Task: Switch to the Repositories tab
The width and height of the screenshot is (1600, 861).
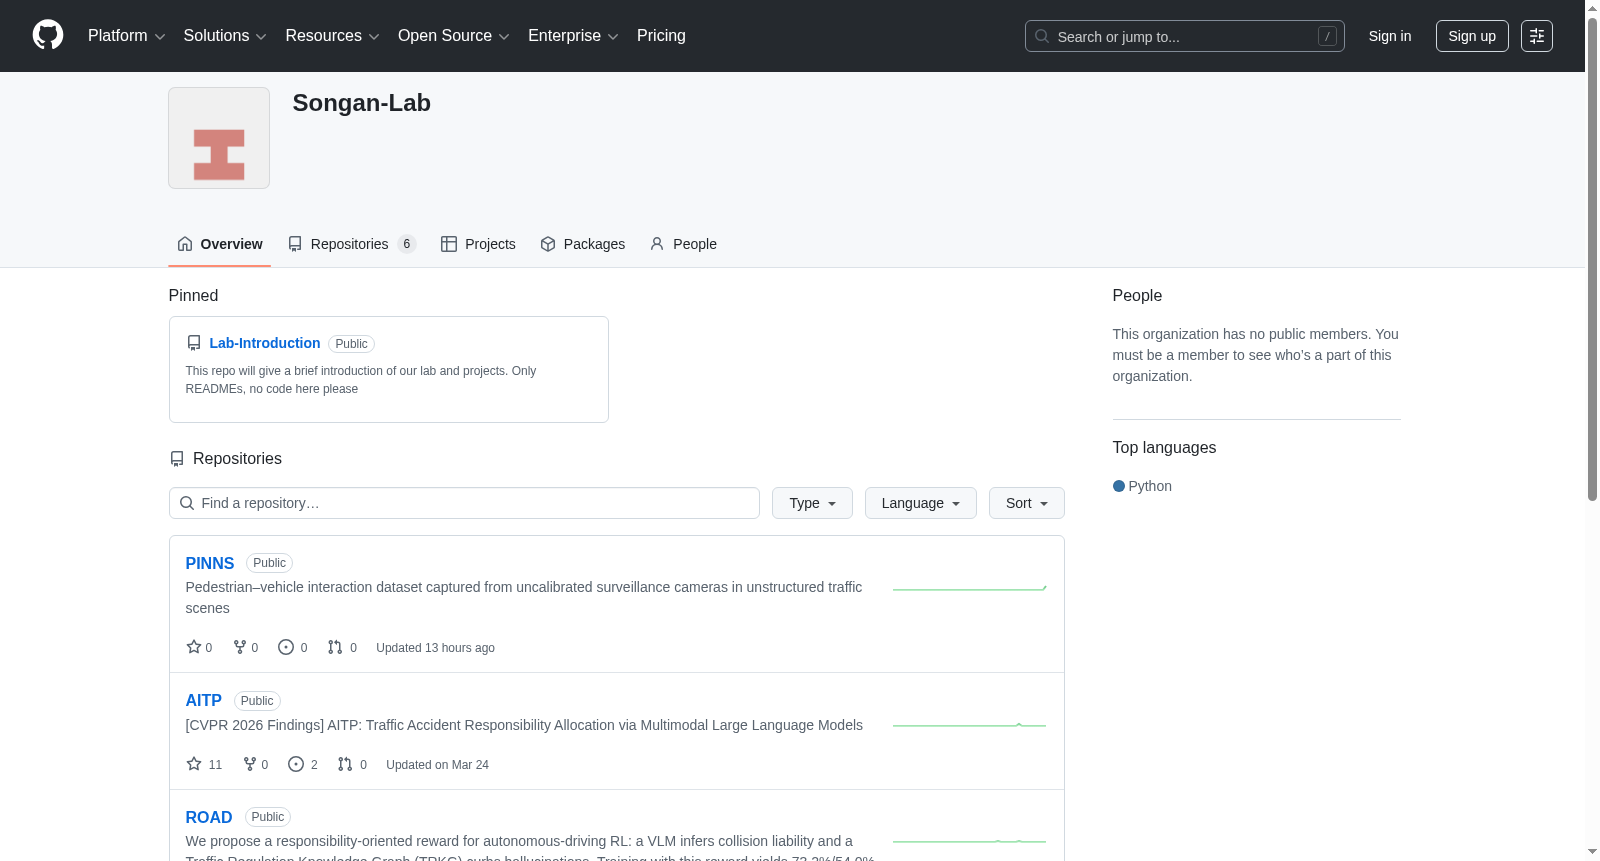Action: click(351, 244)
